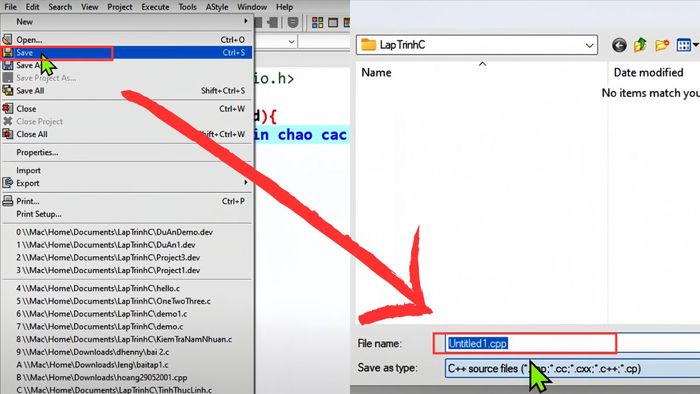Choose Open... from the File menu
Screen dimensions: 700x394
(126, 40)
